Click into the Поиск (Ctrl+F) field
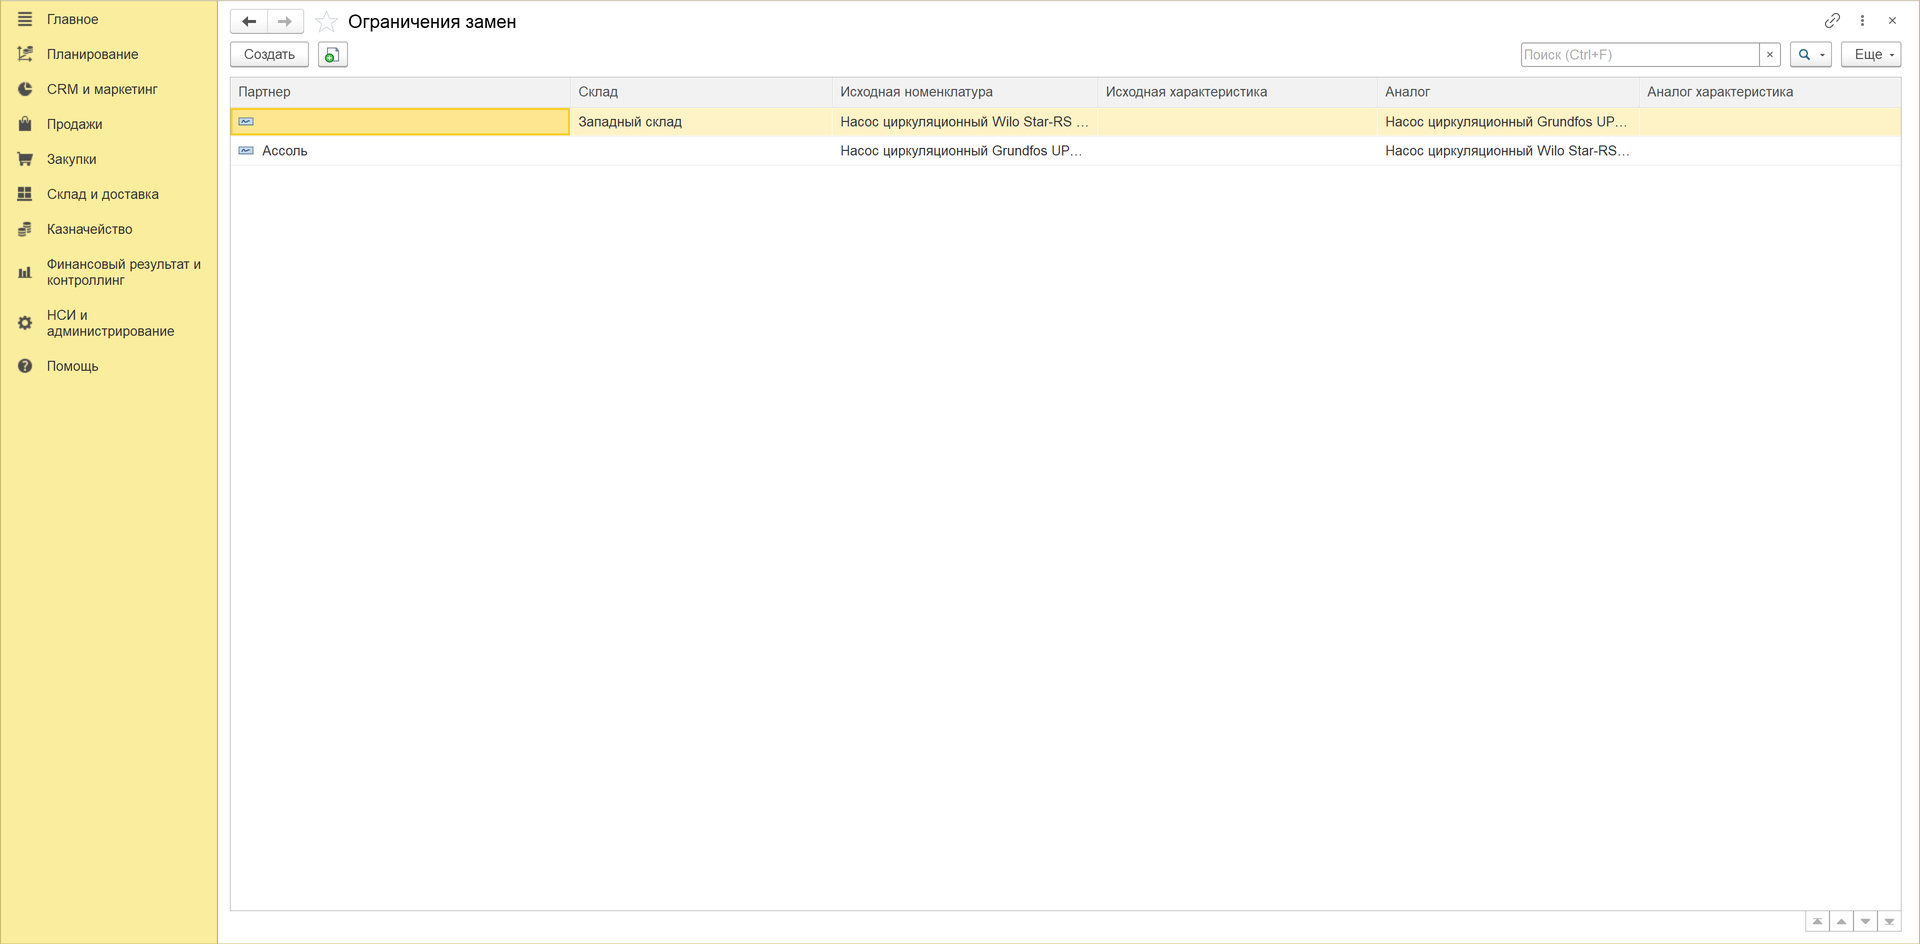 click(1640, 54)
